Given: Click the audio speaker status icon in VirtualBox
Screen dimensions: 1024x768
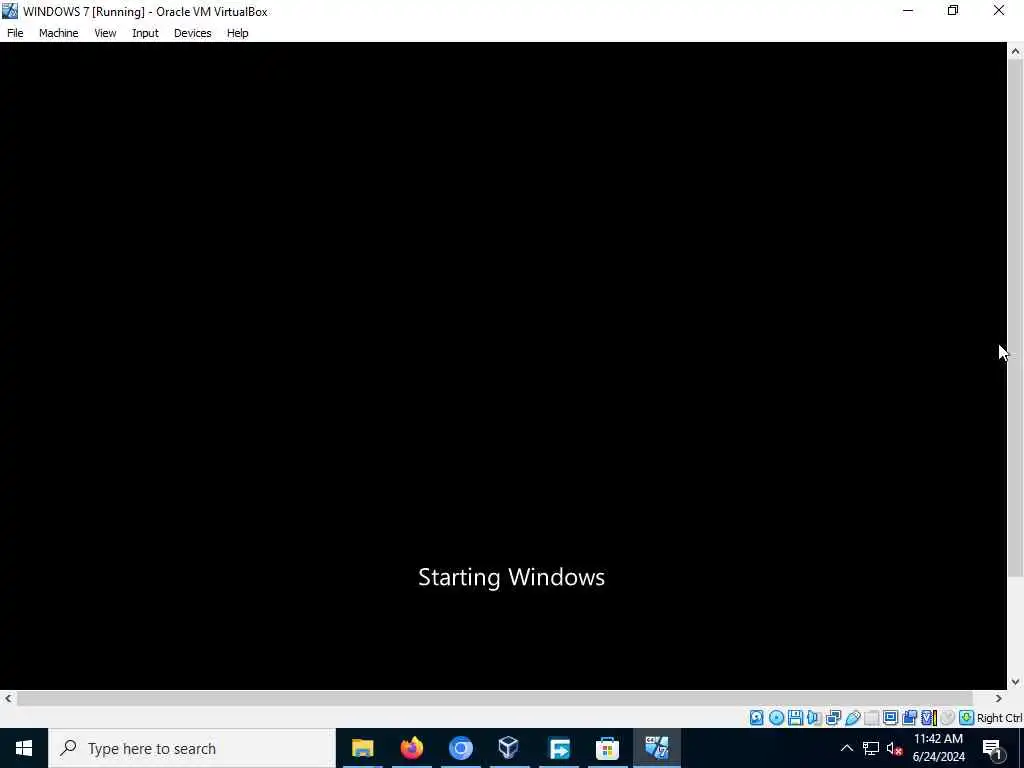Looking at the screenshot, I should 814,718.
